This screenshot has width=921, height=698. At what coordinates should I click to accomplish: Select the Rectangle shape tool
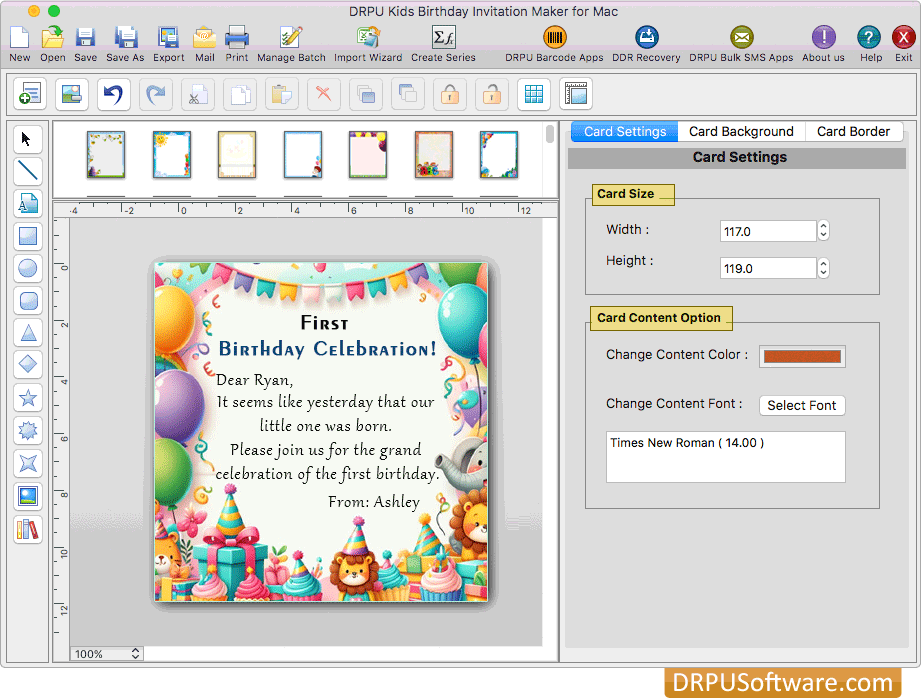[x=27, y=236]
